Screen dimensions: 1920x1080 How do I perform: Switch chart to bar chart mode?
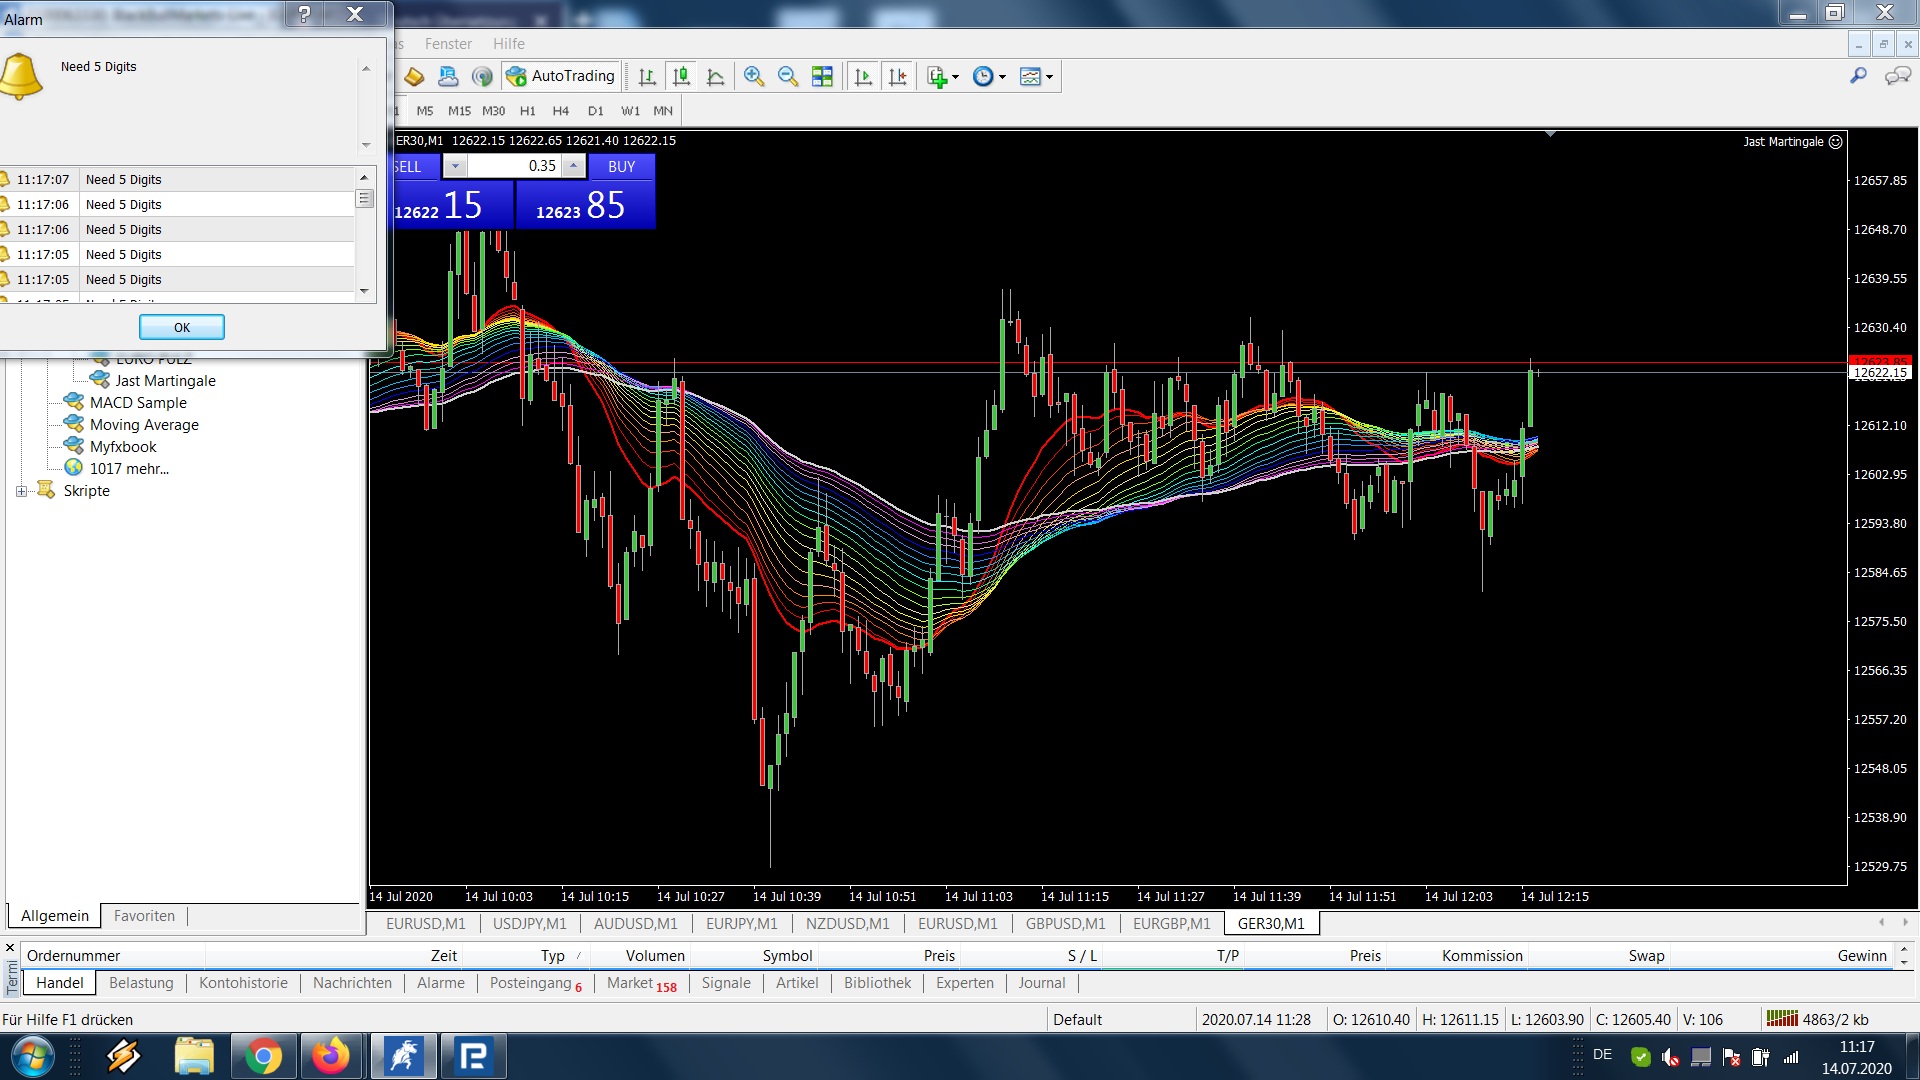647,76
